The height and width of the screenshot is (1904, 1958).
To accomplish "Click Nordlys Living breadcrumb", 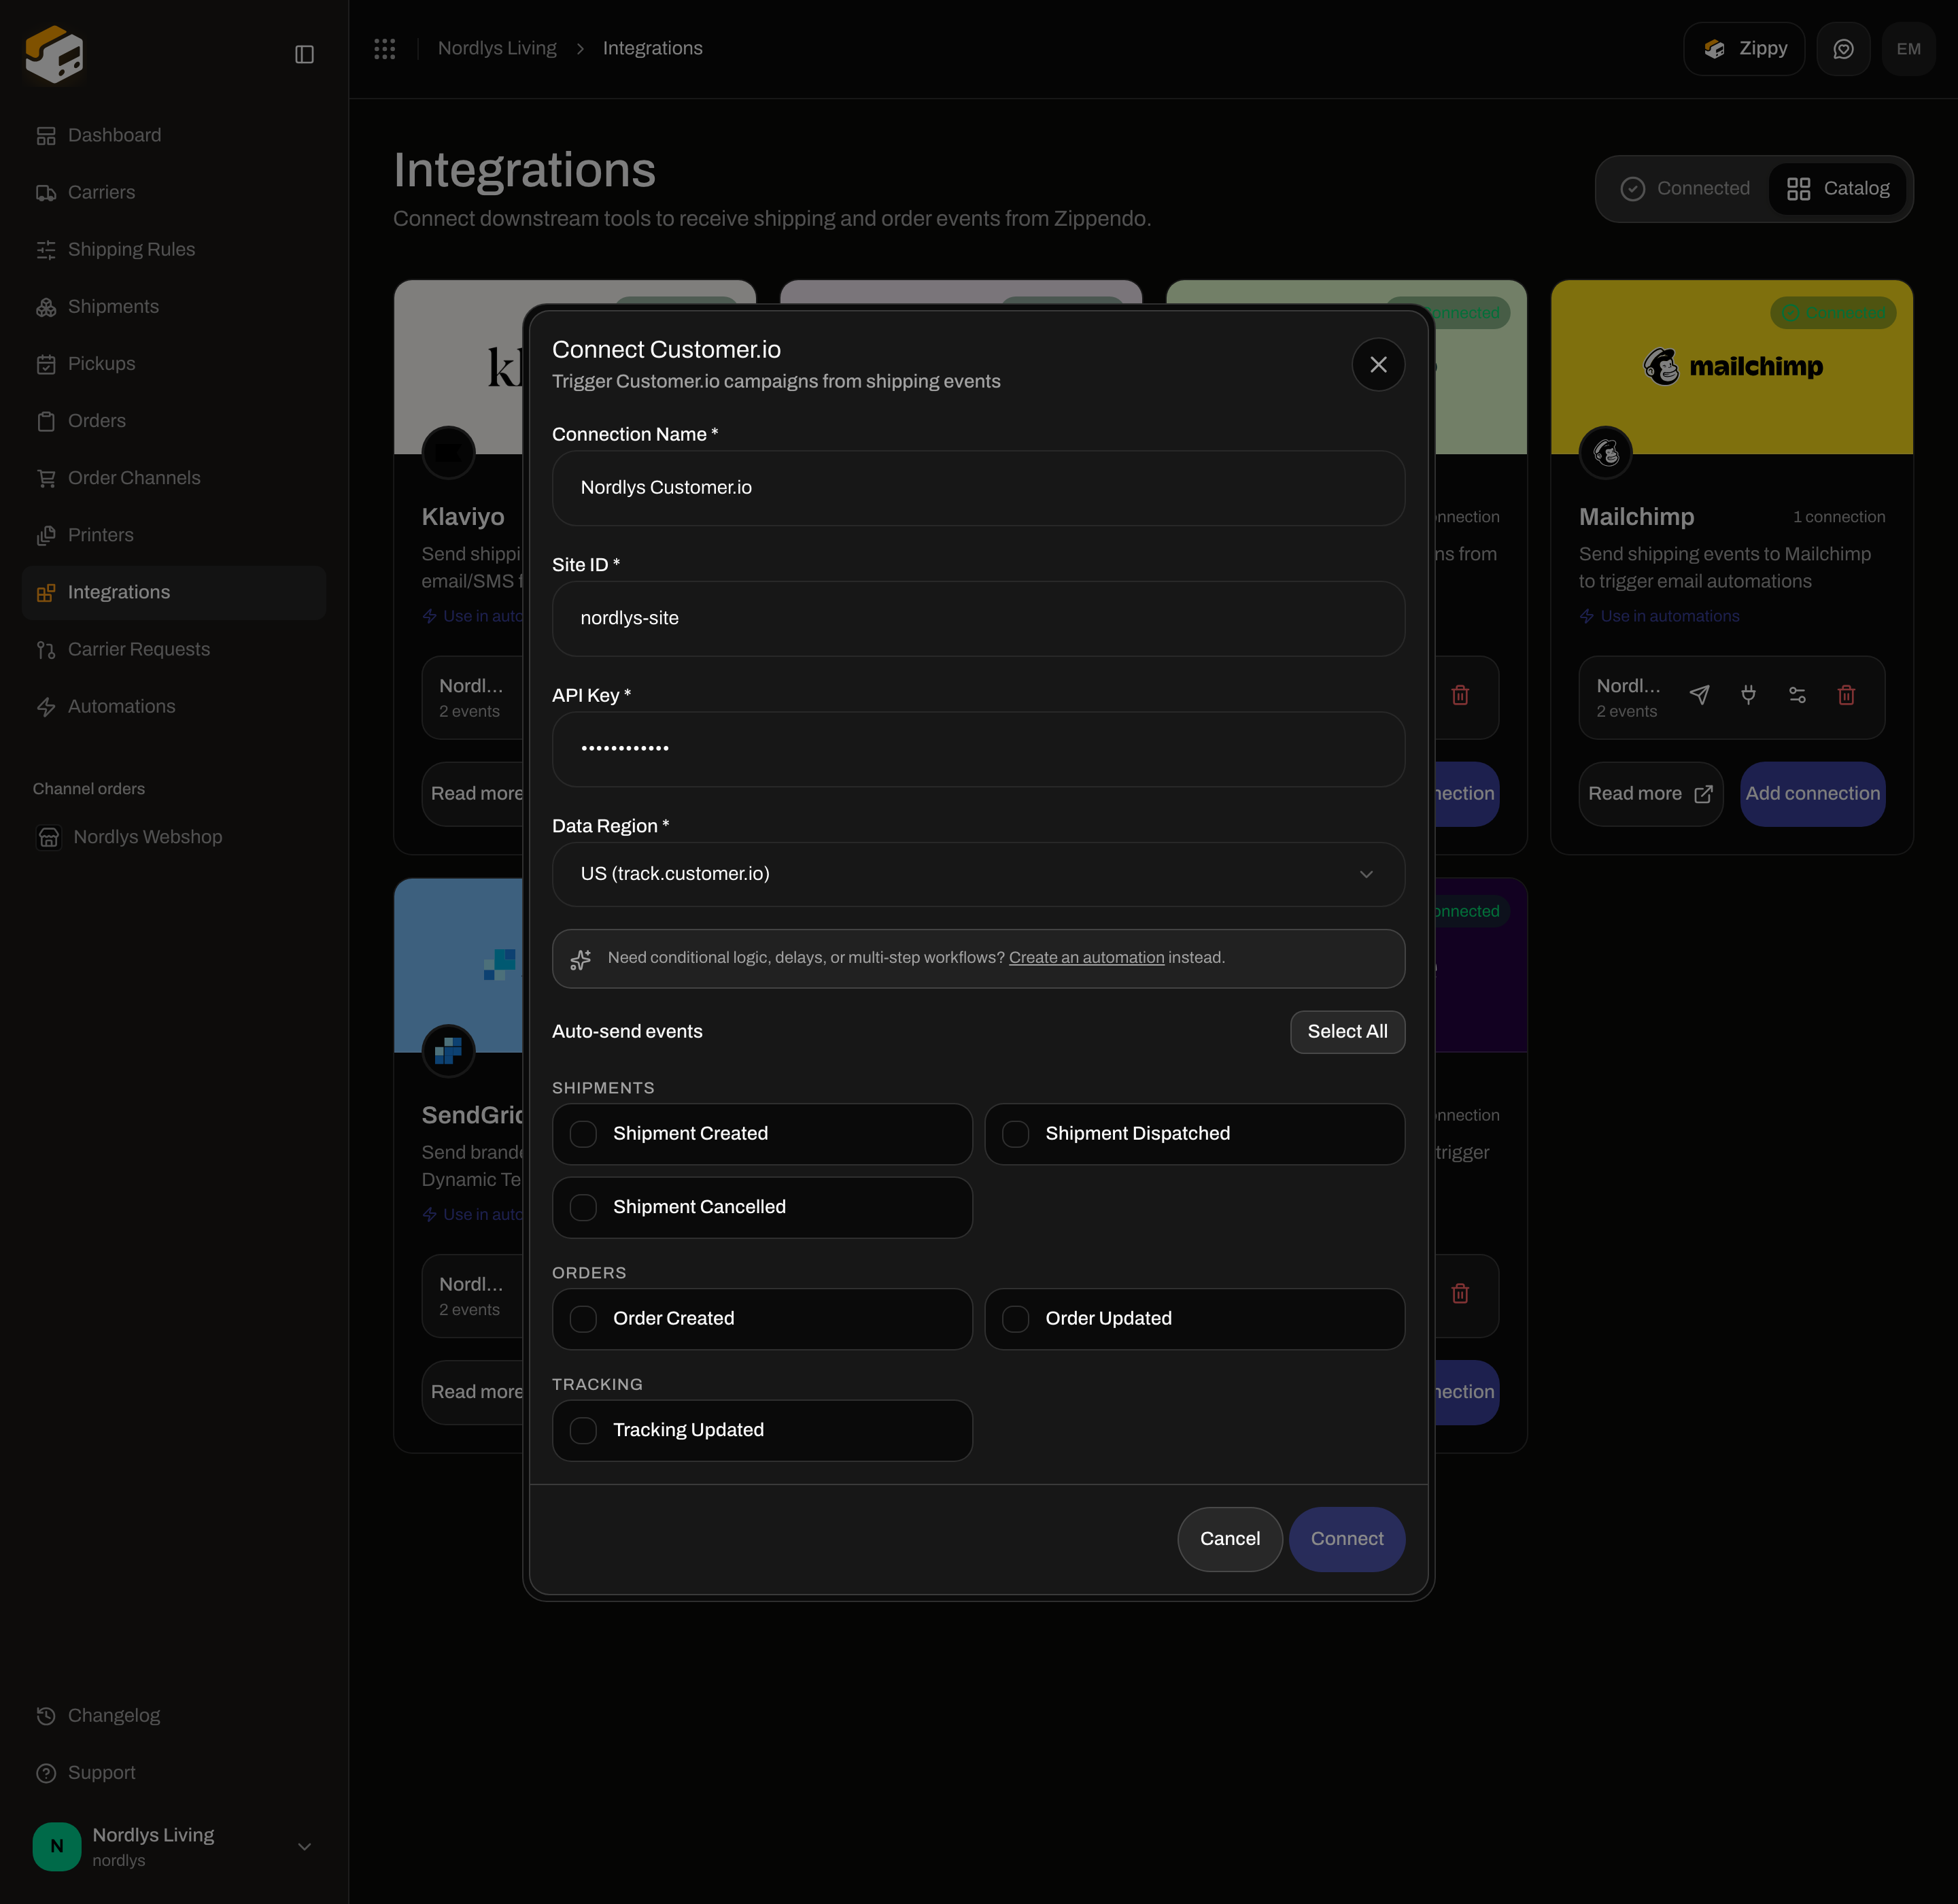I will point(497,48).
